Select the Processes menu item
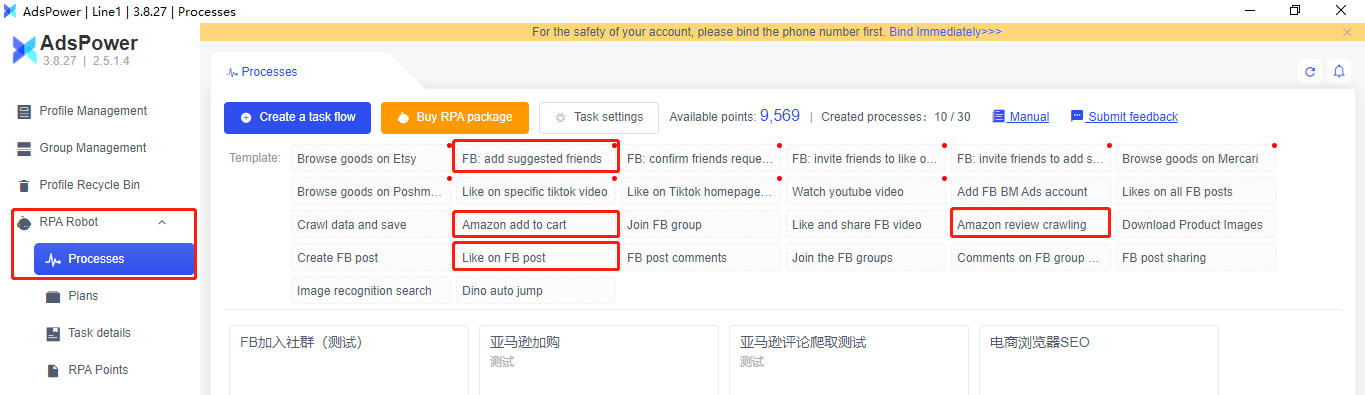Image resolution: width=1365 pixels, height=395 pixels. (113, 259)
